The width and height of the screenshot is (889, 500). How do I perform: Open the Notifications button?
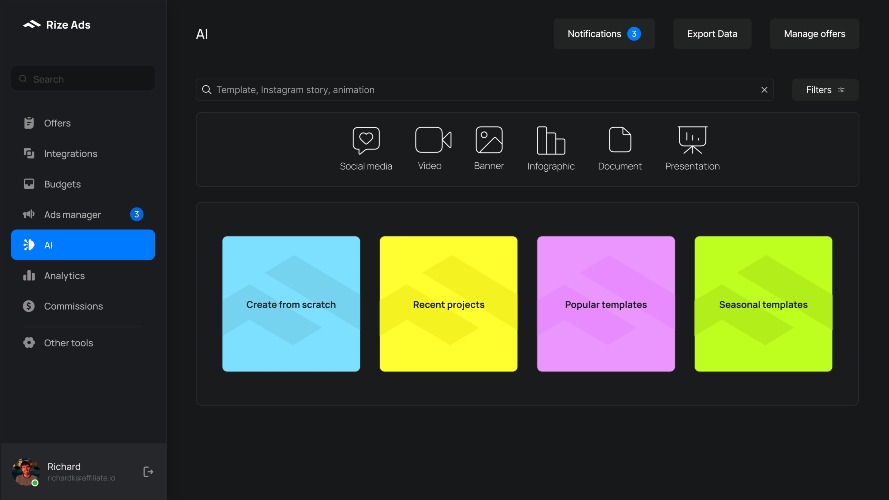[604, 34]
